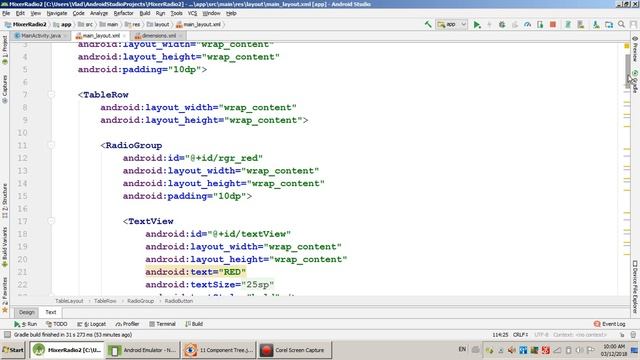
Task: Open the Refactor menu
Action: pyautogui.click(x=124, y=13)
